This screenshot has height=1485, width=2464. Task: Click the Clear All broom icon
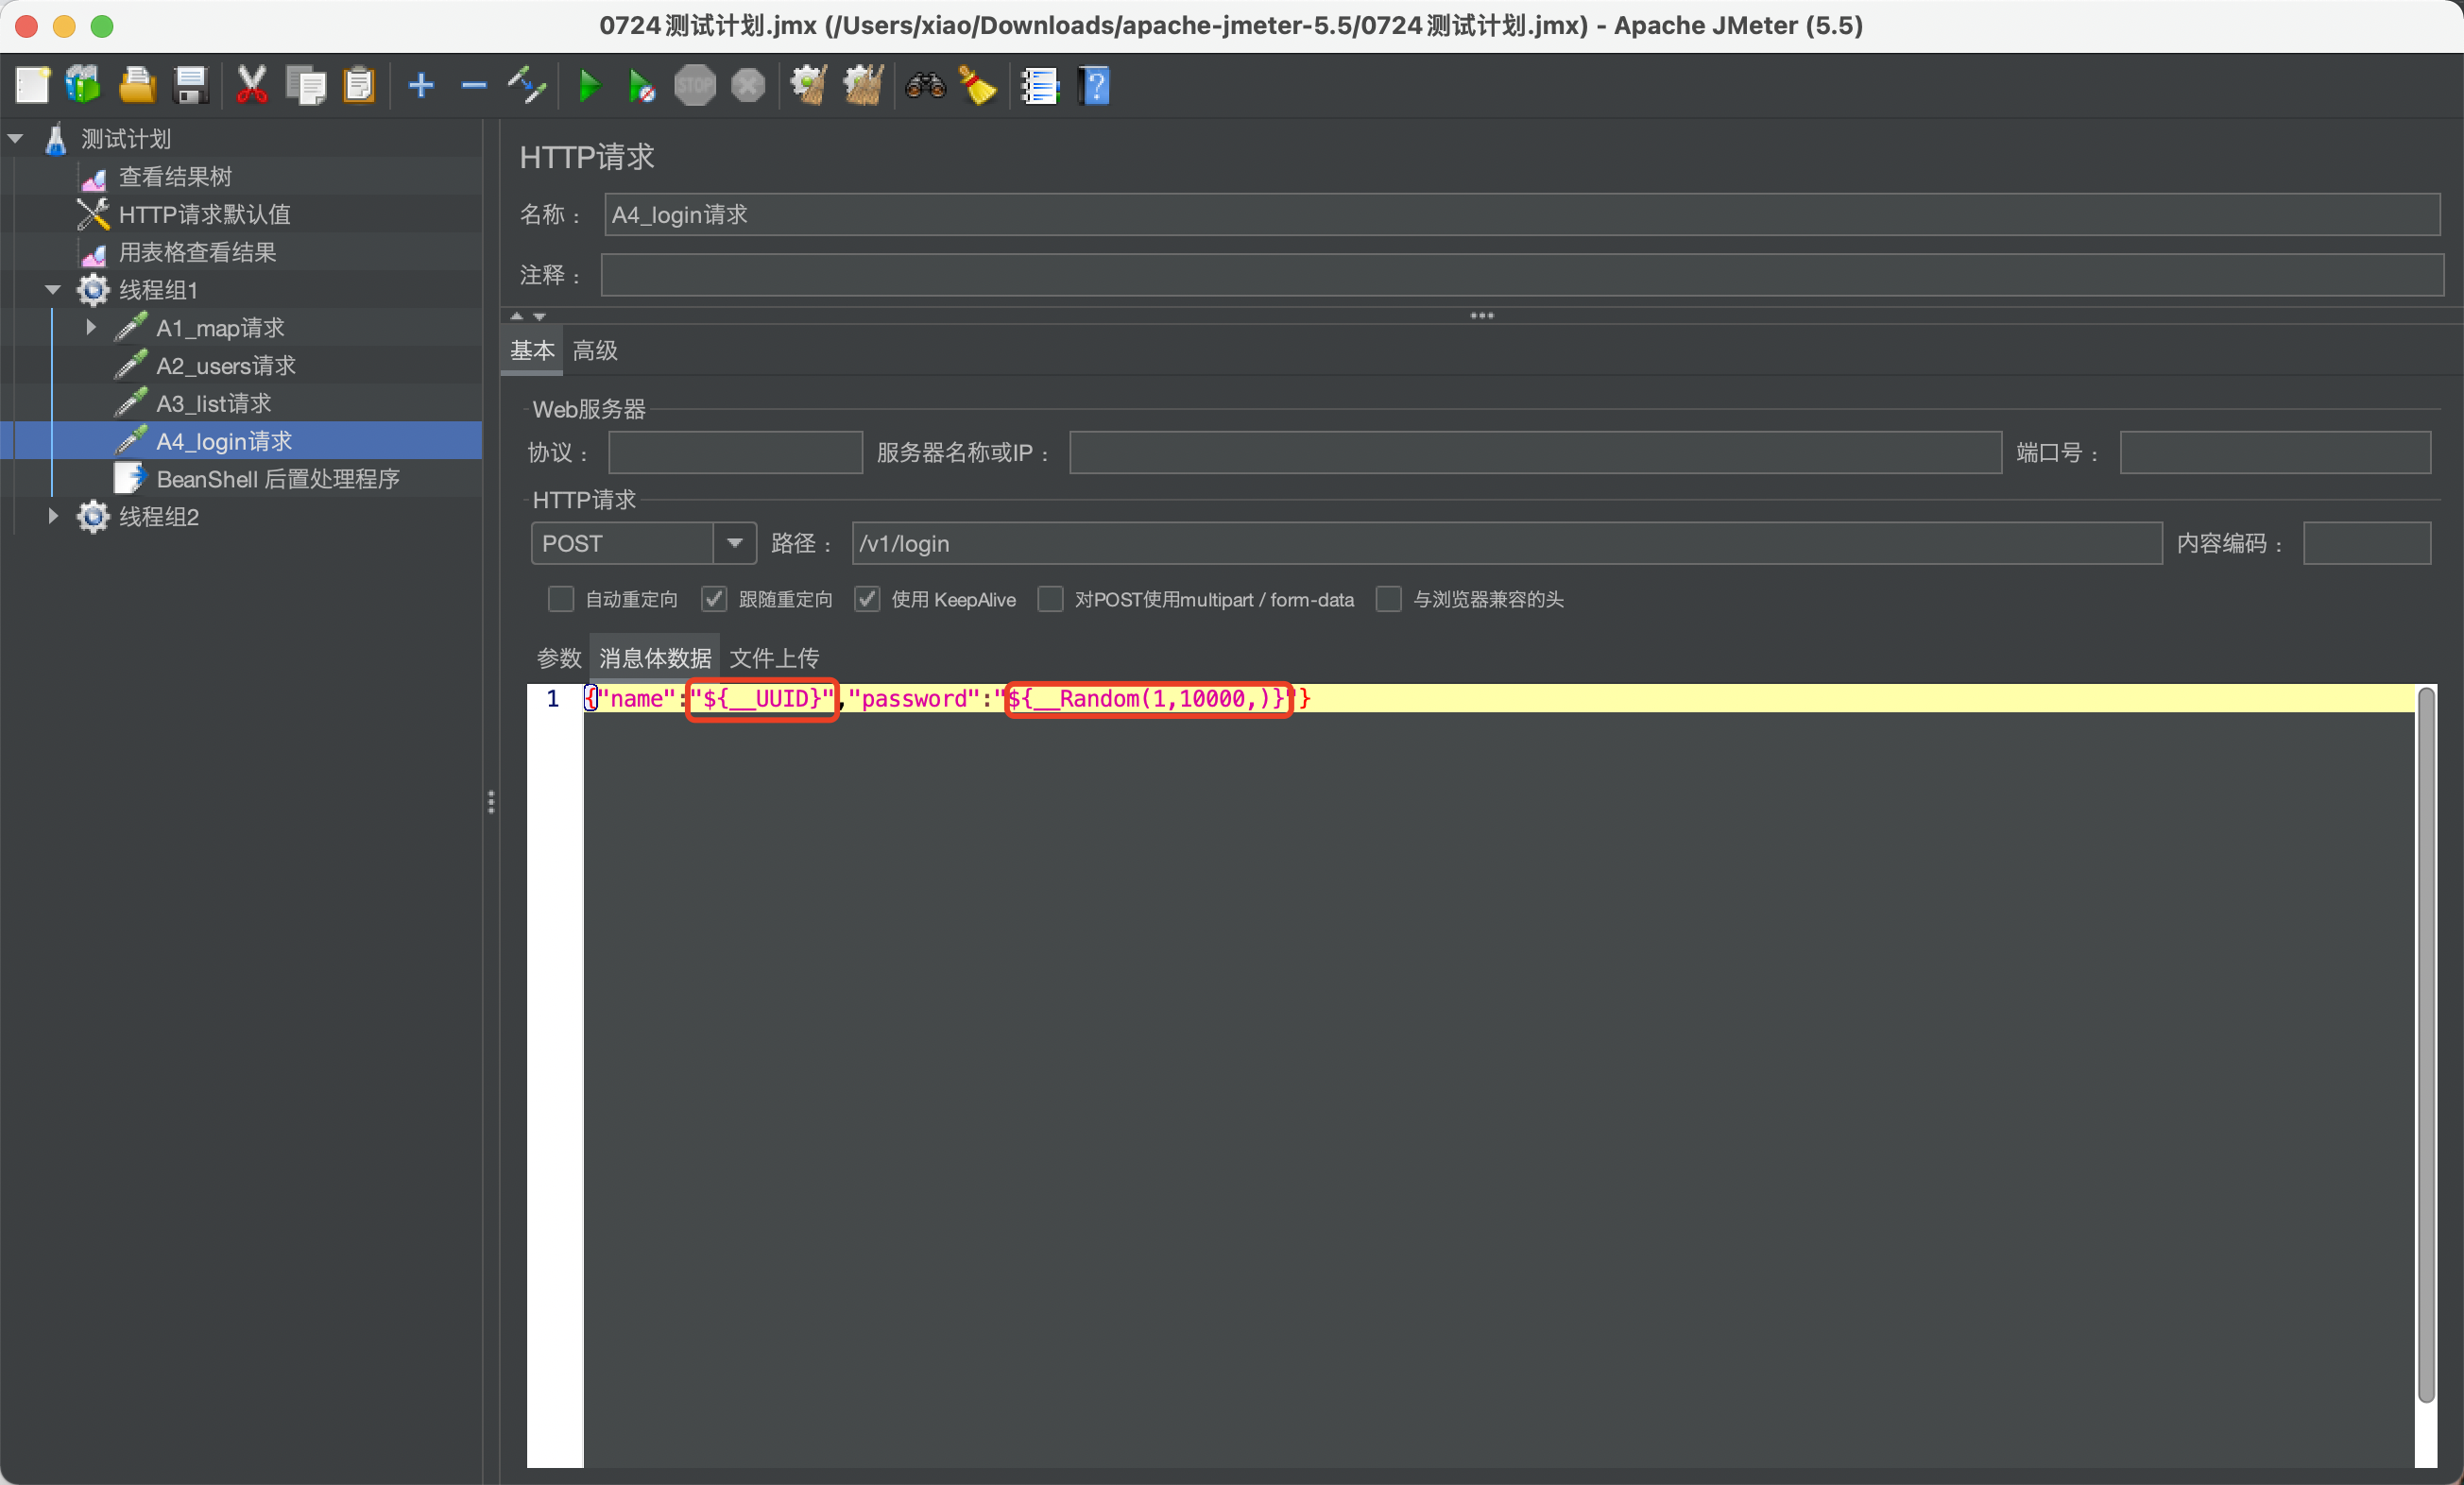[863, 86]
